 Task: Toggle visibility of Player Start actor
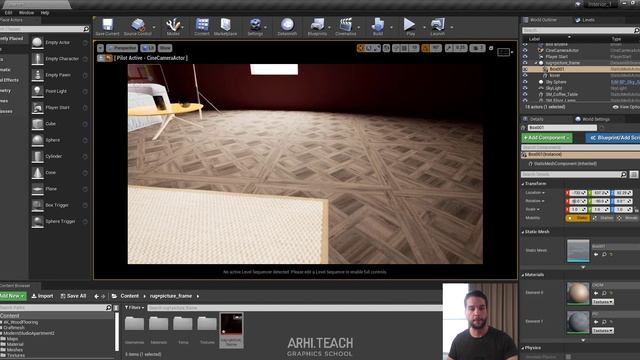[525, 57]
